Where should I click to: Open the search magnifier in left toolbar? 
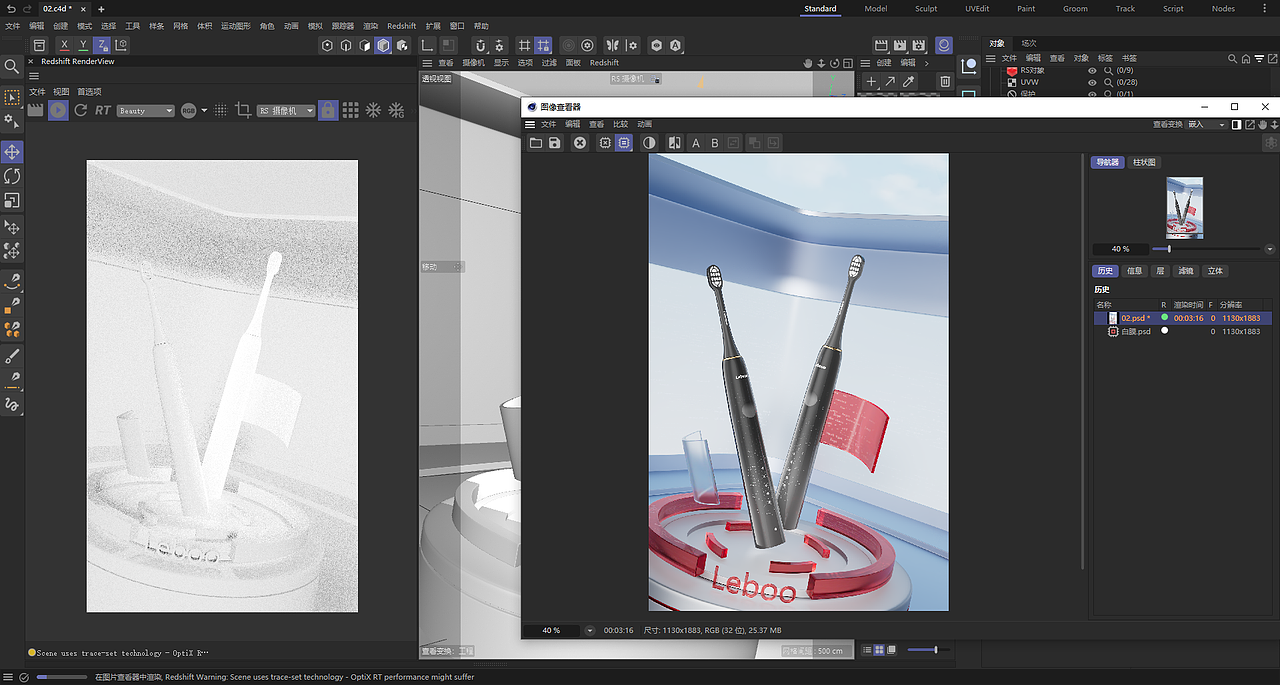coord(12,66)
